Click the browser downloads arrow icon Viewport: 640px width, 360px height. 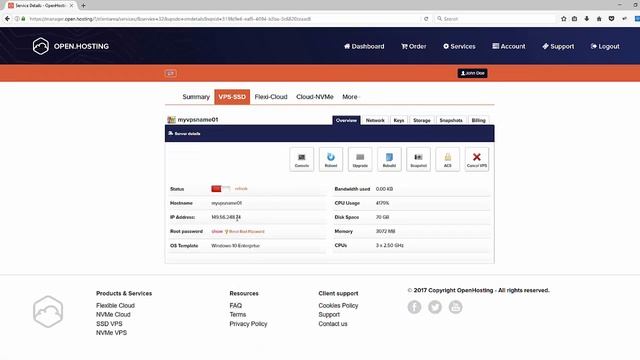coord(587,19)
